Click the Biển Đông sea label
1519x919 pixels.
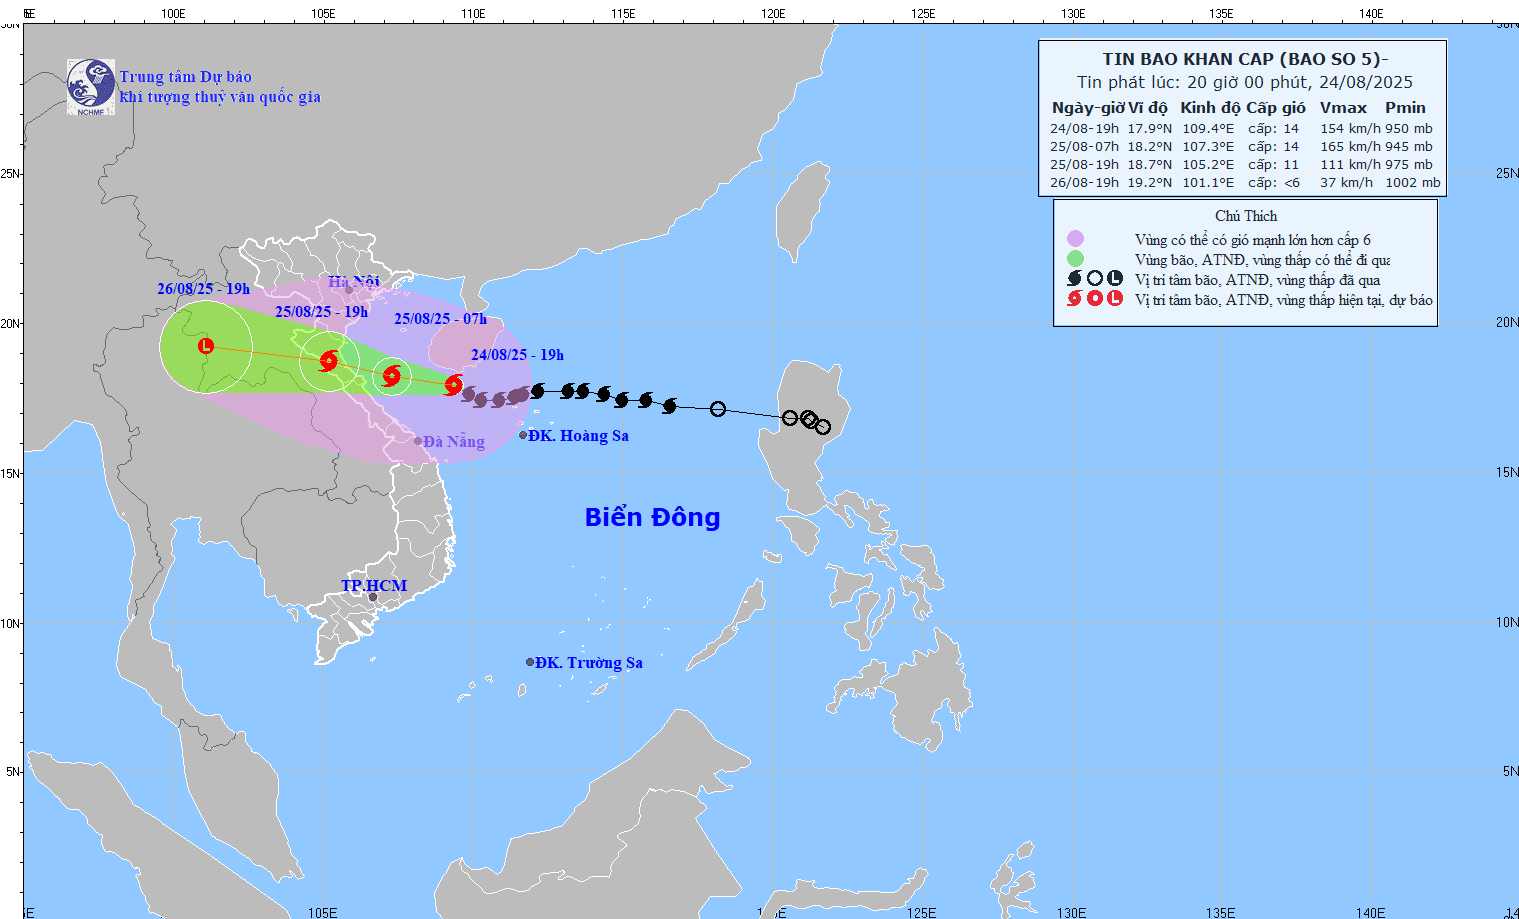tap(653, 518)
